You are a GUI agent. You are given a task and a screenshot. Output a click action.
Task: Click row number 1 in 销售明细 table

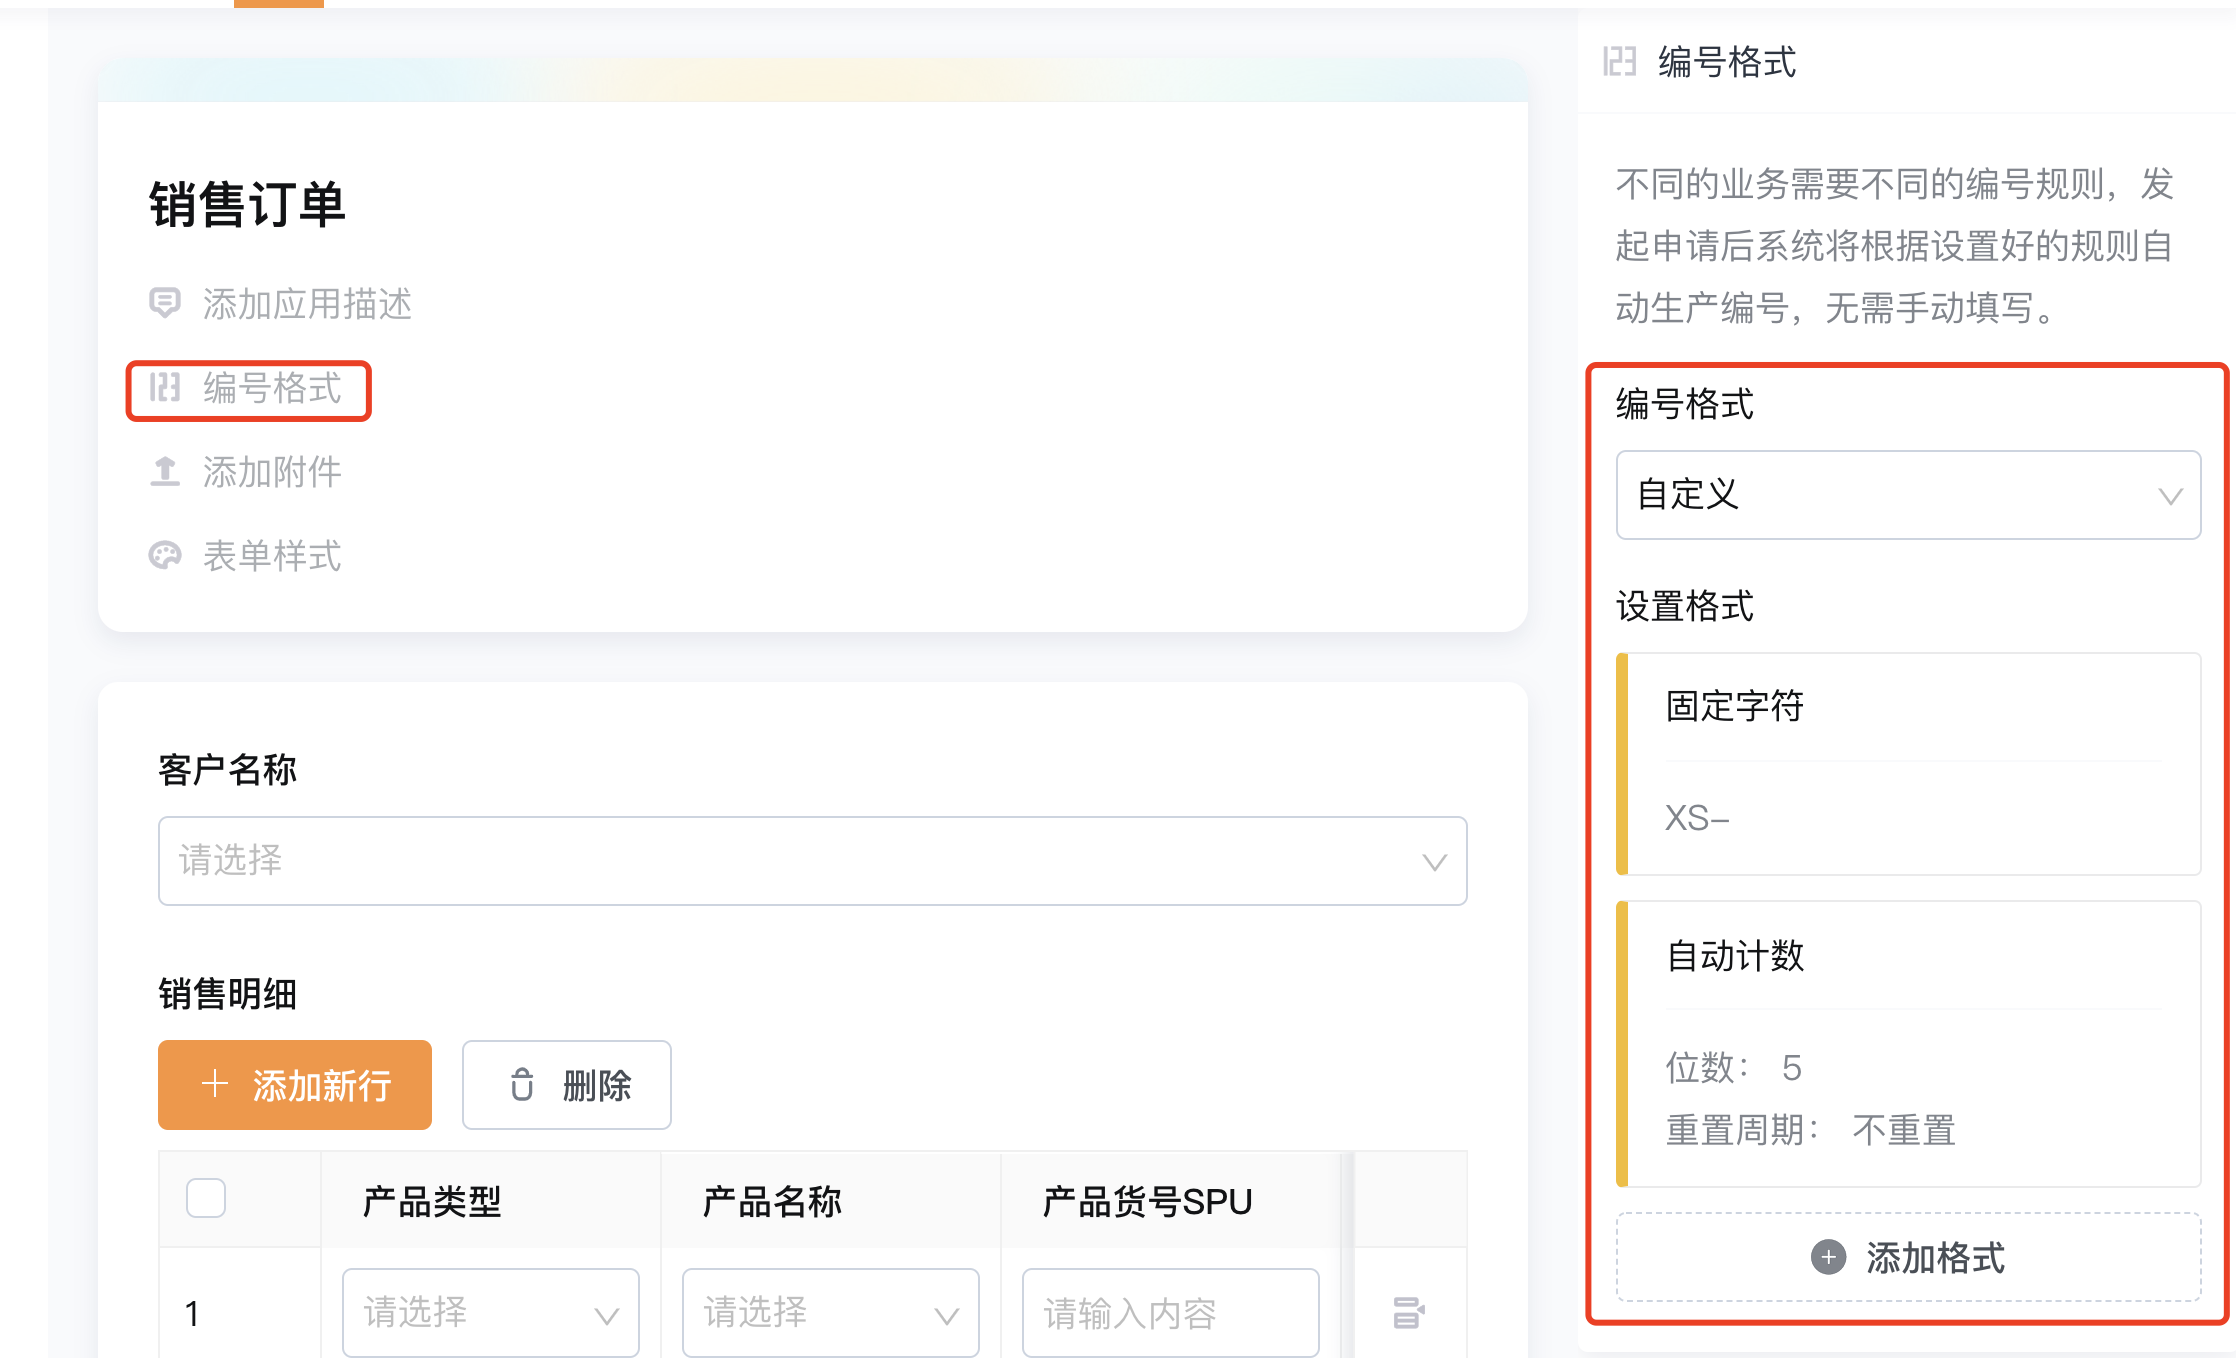tap(192, 1313)
